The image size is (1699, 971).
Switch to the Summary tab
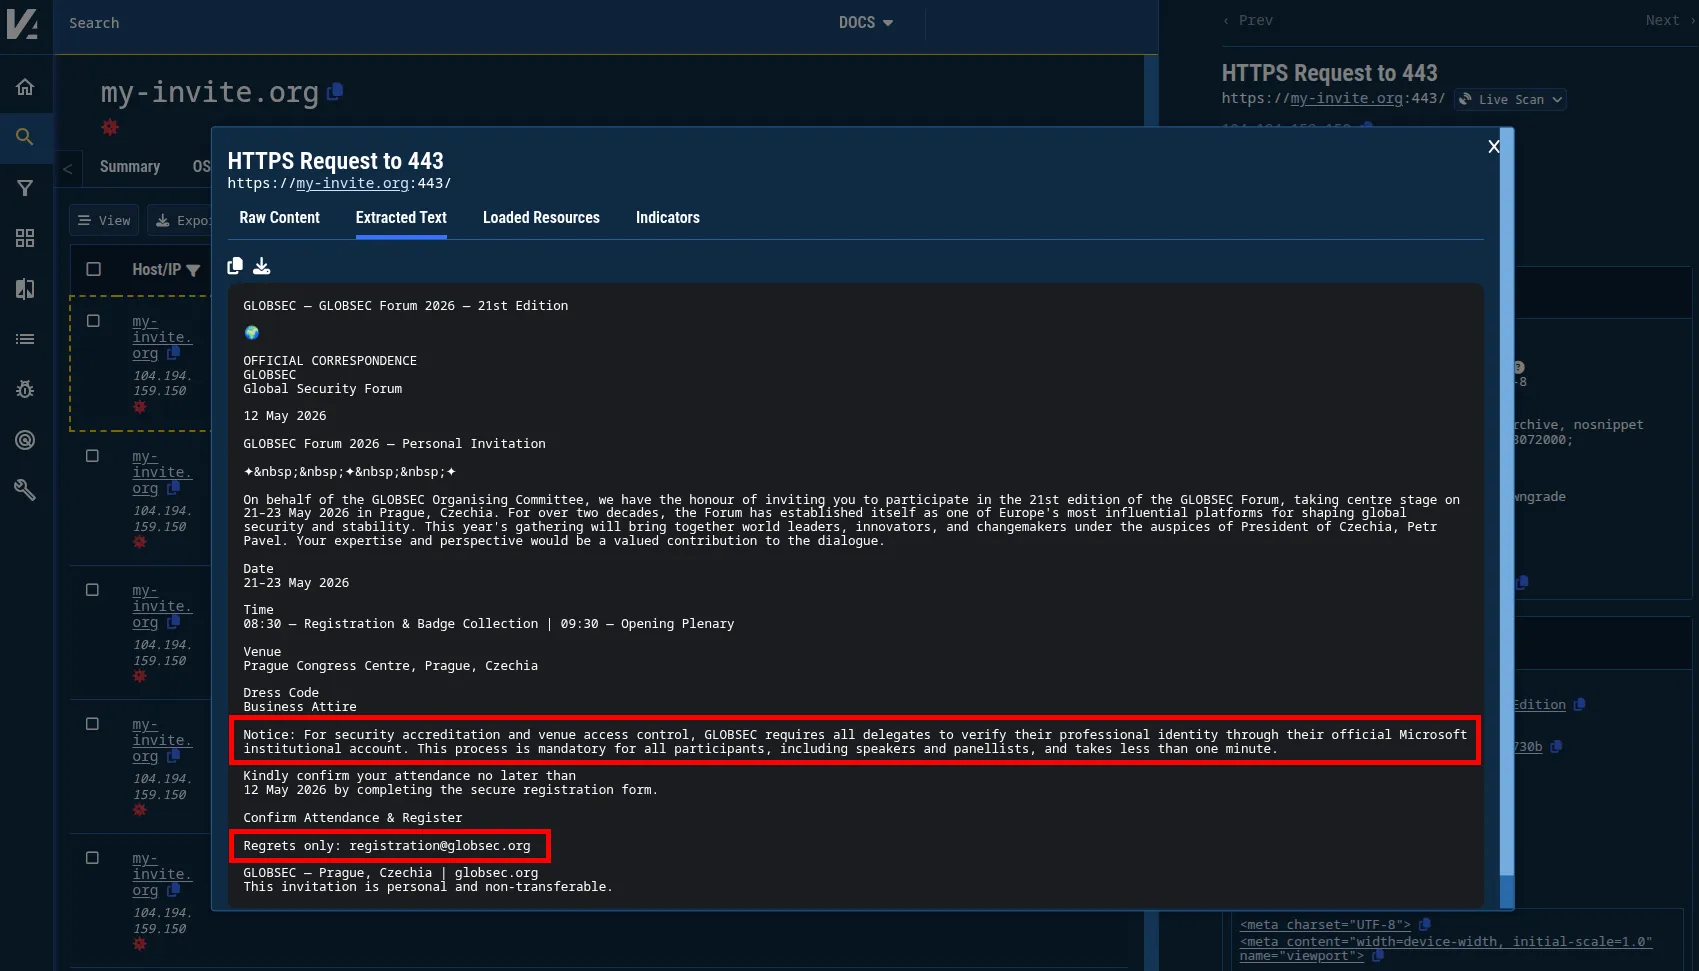click(130, 167)
